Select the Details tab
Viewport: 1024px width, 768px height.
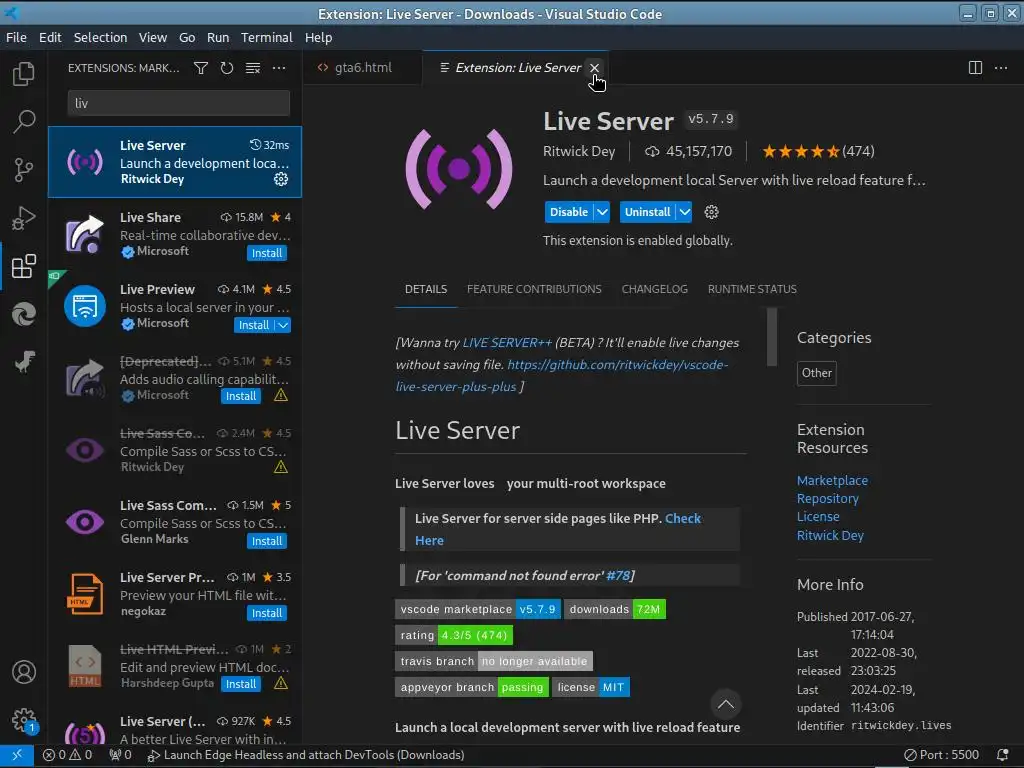point(426,289)
